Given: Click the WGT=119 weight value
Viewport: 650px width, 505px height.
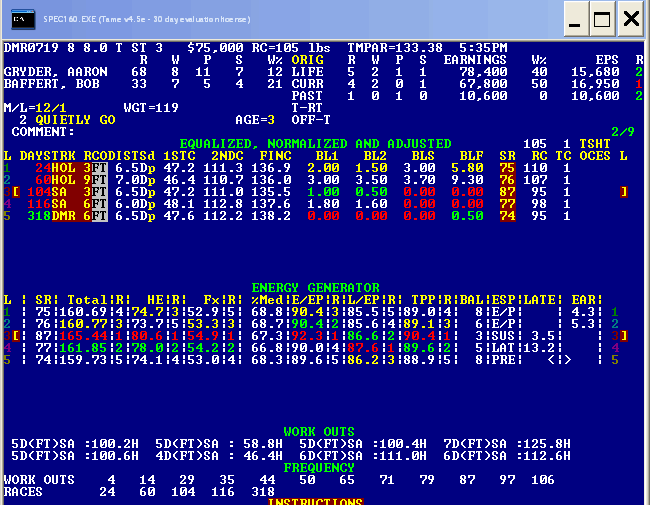Looking at the screenshot, I should [x=151, y=108].
